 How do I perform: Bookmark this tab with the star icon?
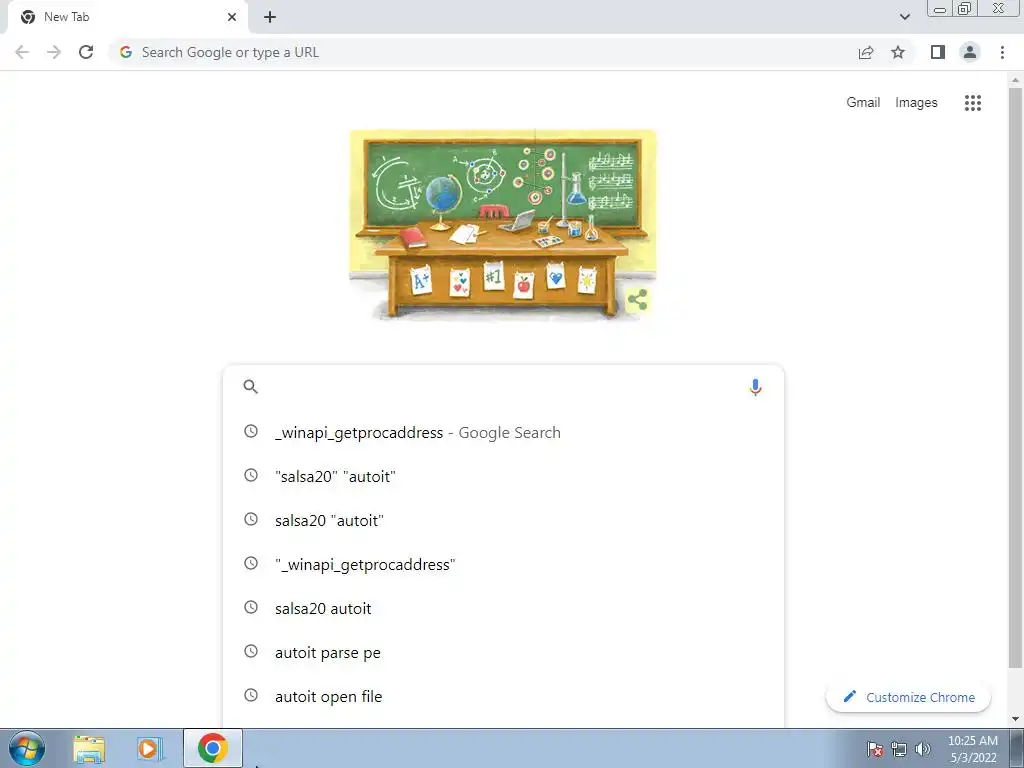tap(898, 52)
